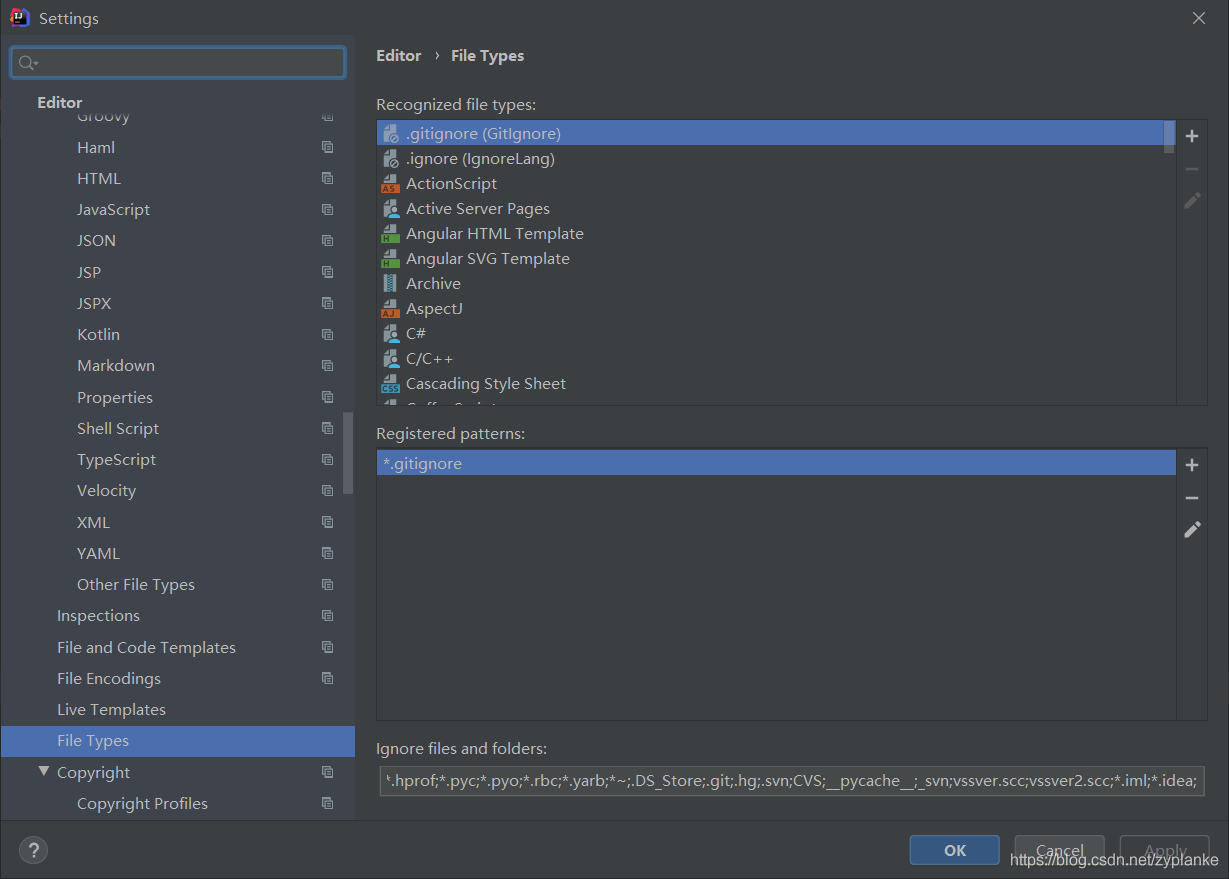Viewport: 1229px width, 879px height.
Task: Select Markdown in the Editor list
Action: click(115, 365)
